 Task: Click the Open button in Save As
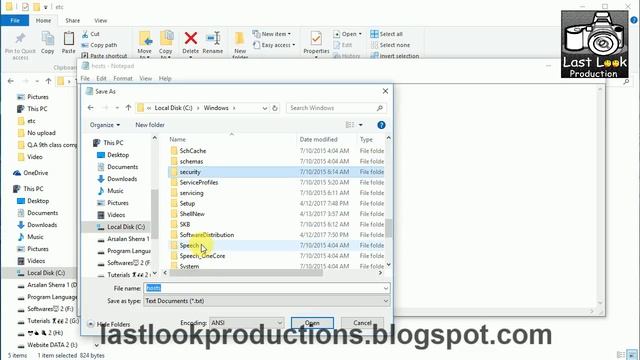(312, 323)
